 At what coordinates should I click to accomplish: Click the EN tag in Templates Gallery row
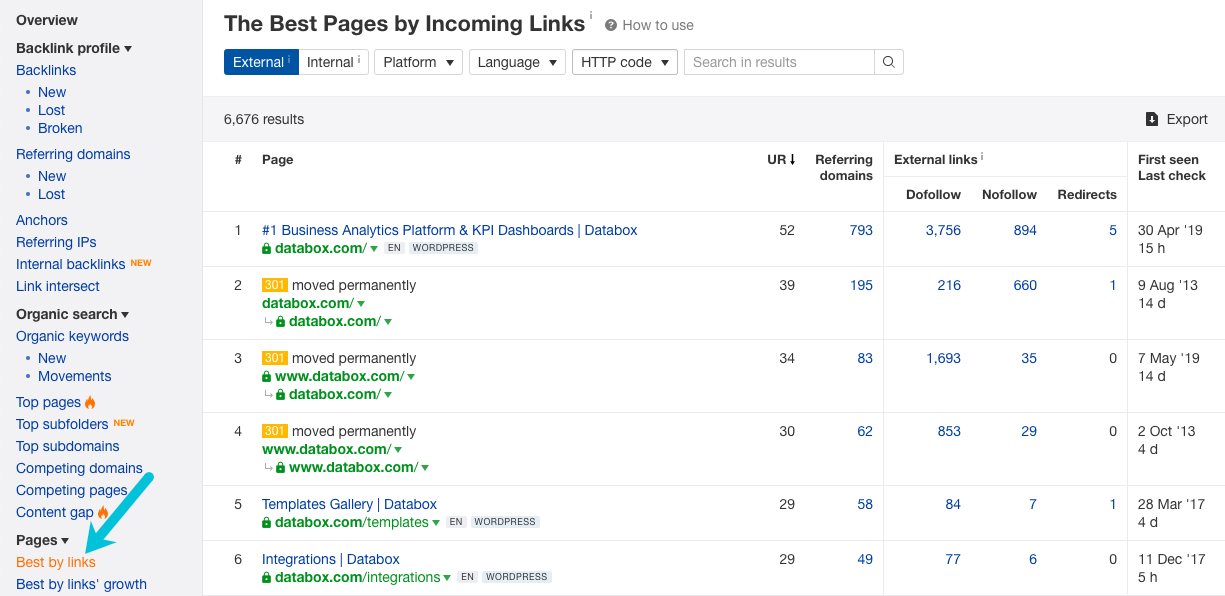[x=456, y=522]
